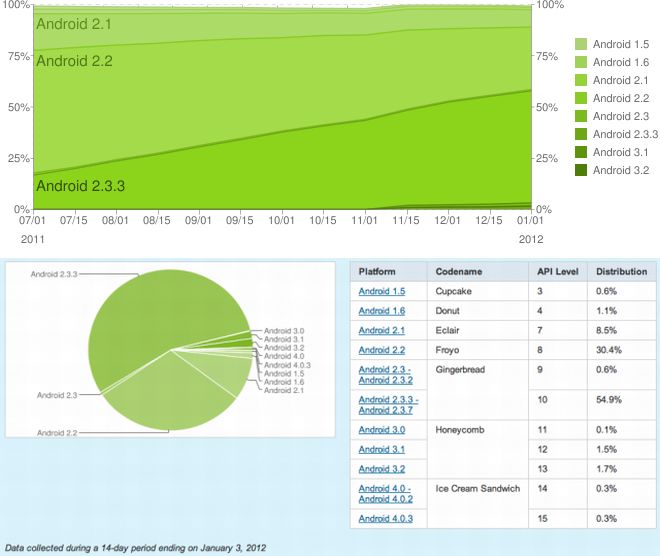
Task: Select the Android 2.2 legend color swatch
Action: [580, 98]
